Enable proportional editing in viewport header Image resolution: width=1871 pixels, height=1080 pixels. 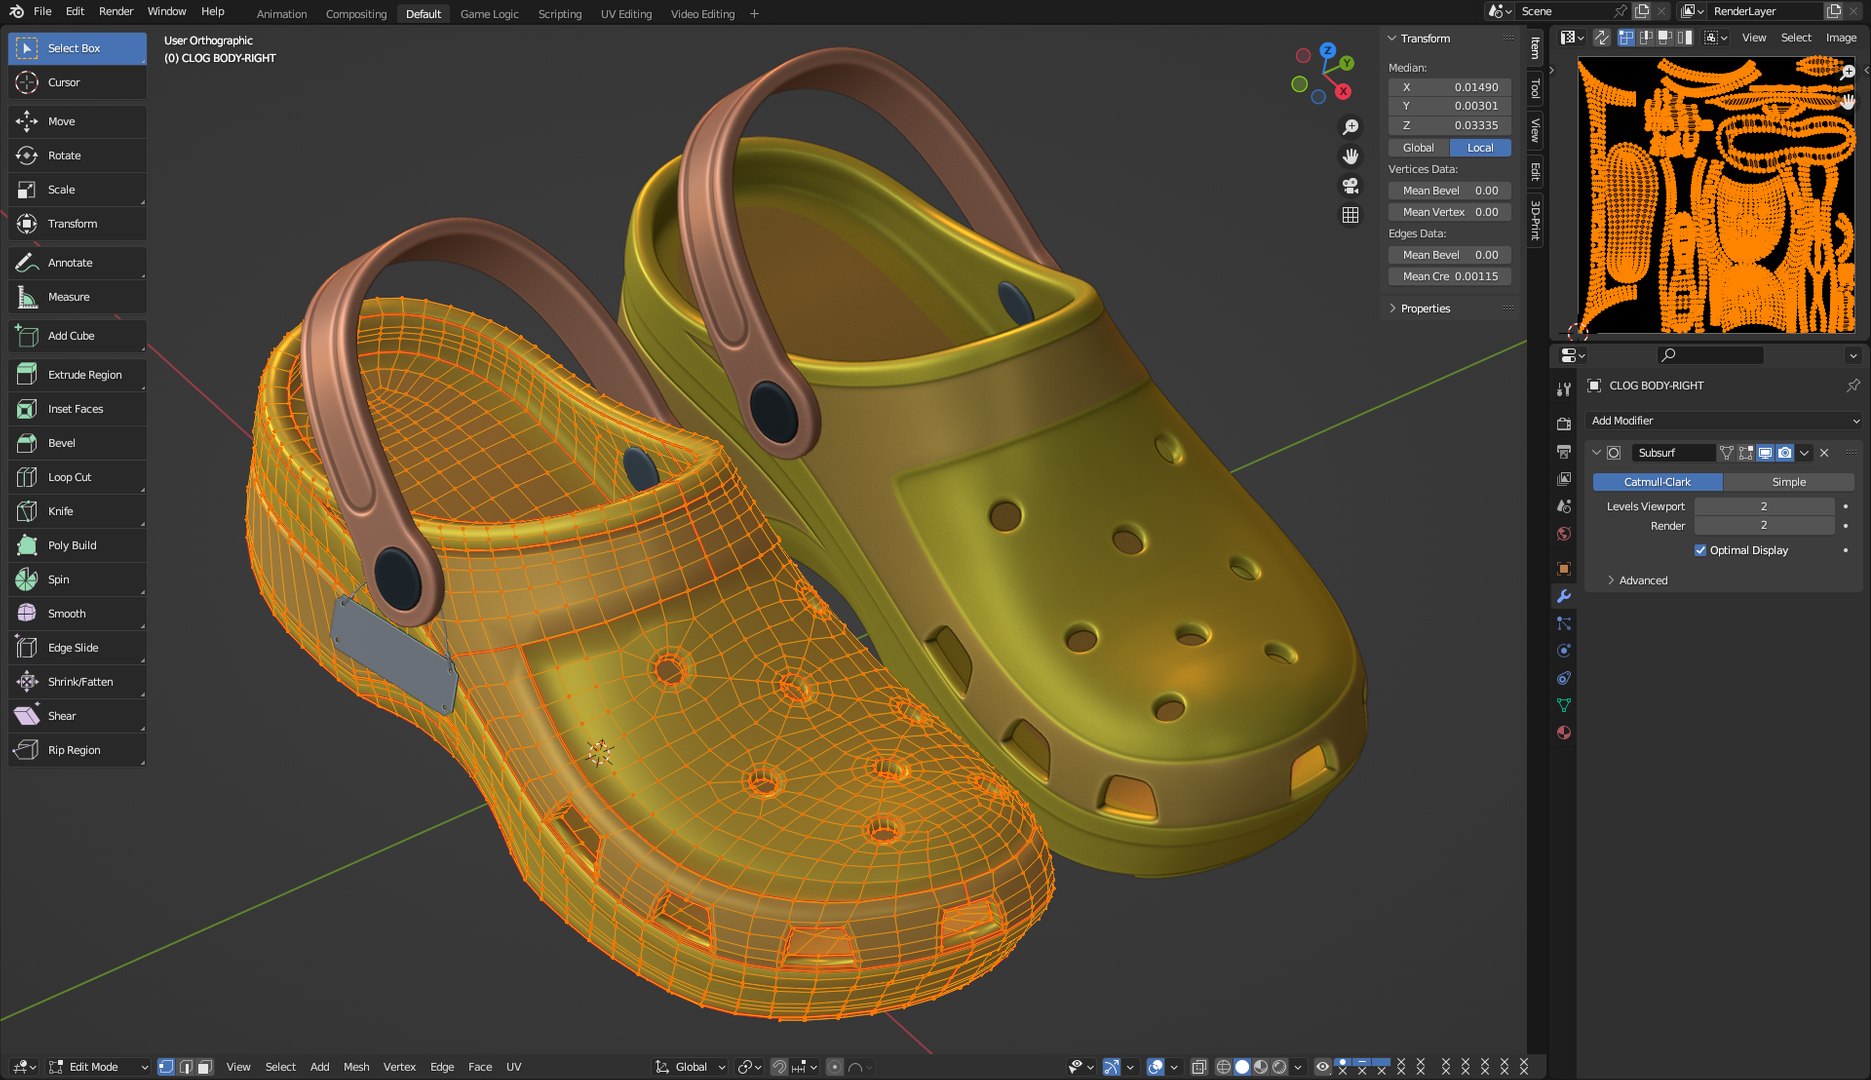(835, 1067)
